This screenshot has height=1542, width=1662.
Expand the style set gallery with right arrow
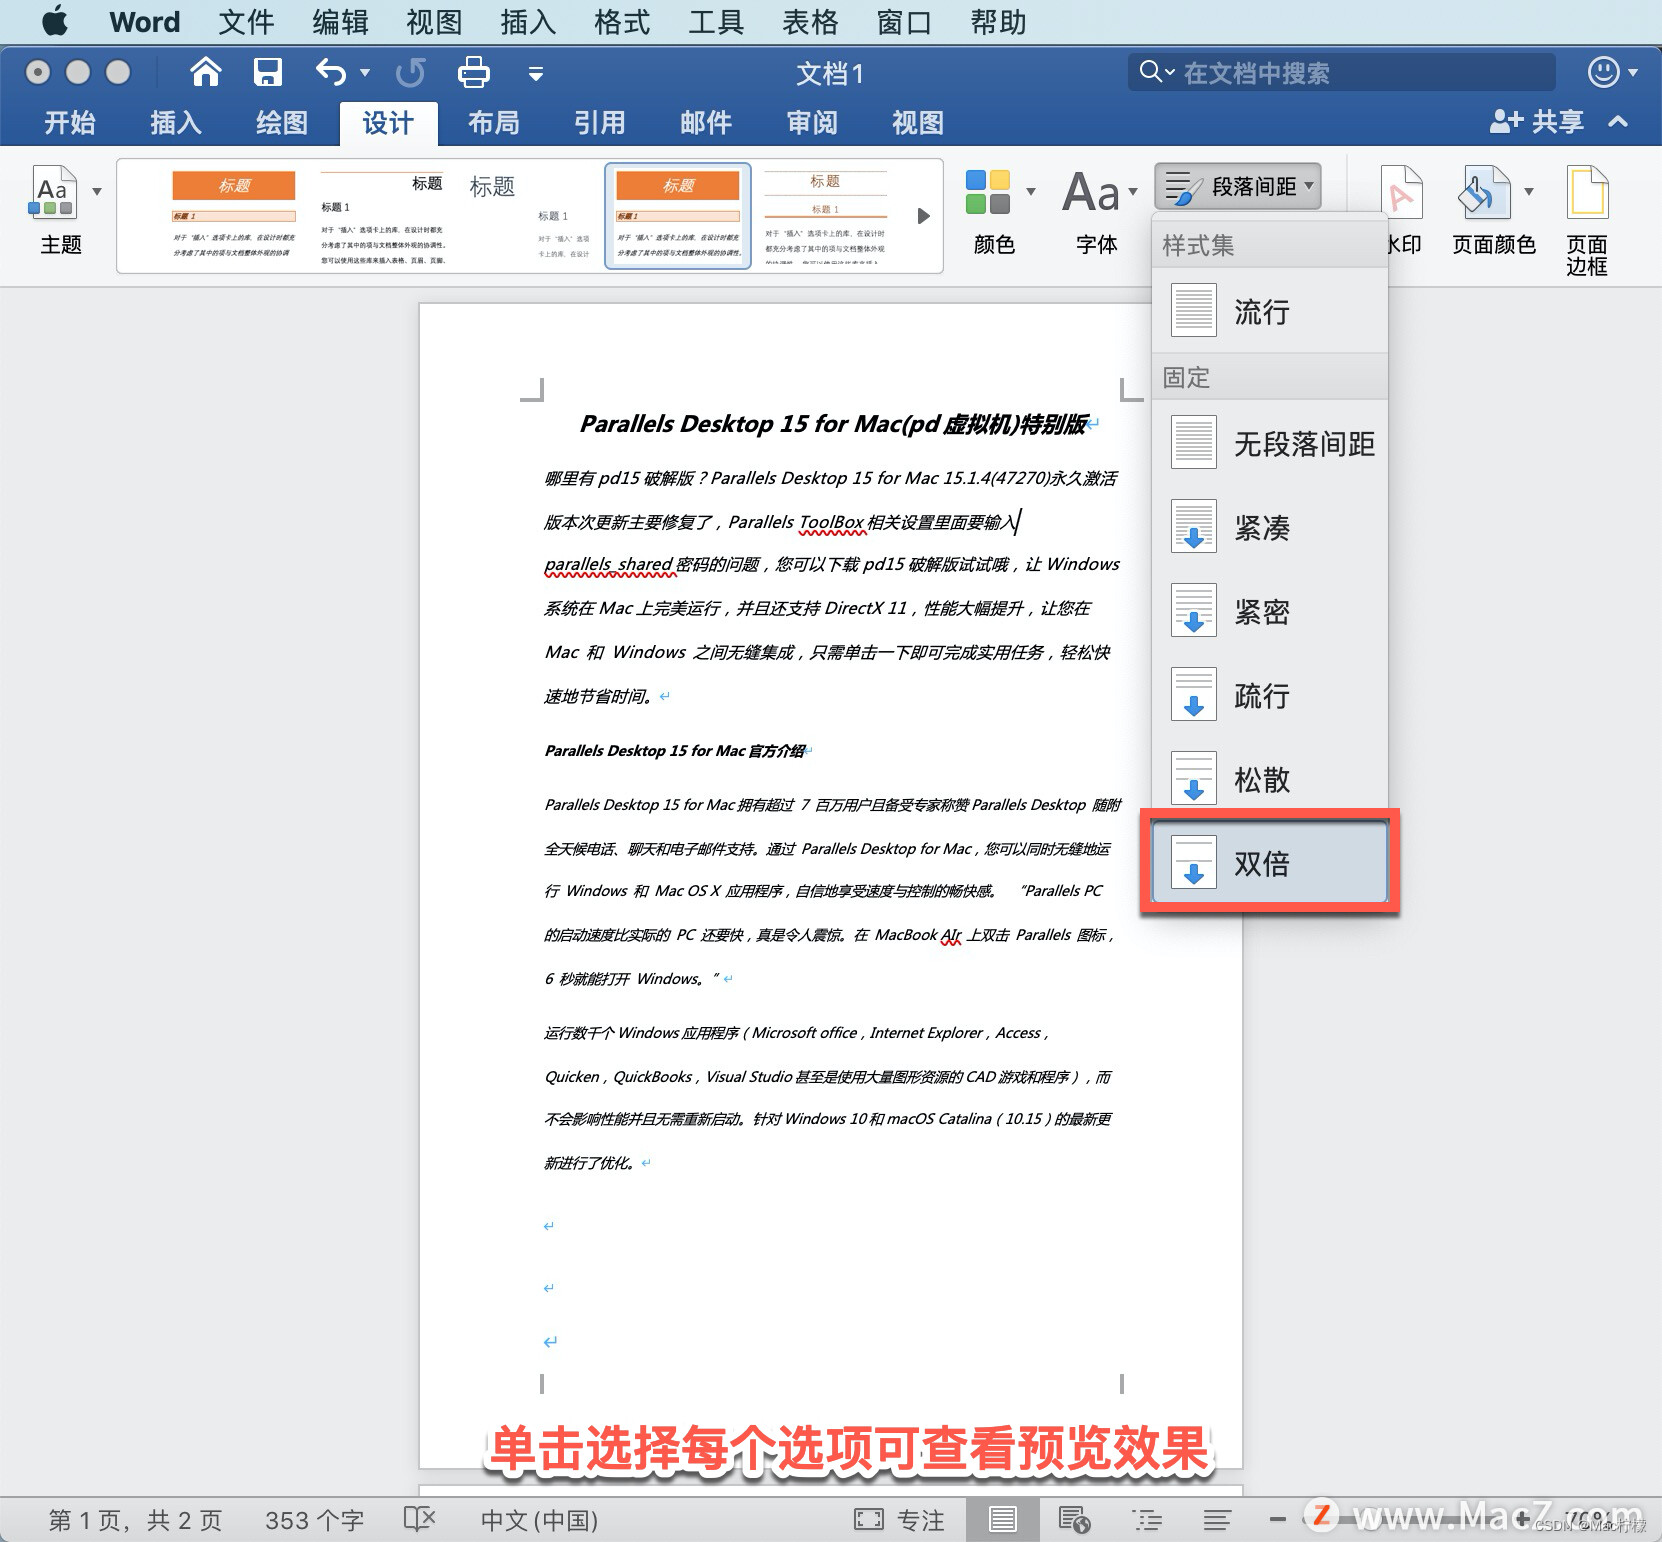(922, 215)
